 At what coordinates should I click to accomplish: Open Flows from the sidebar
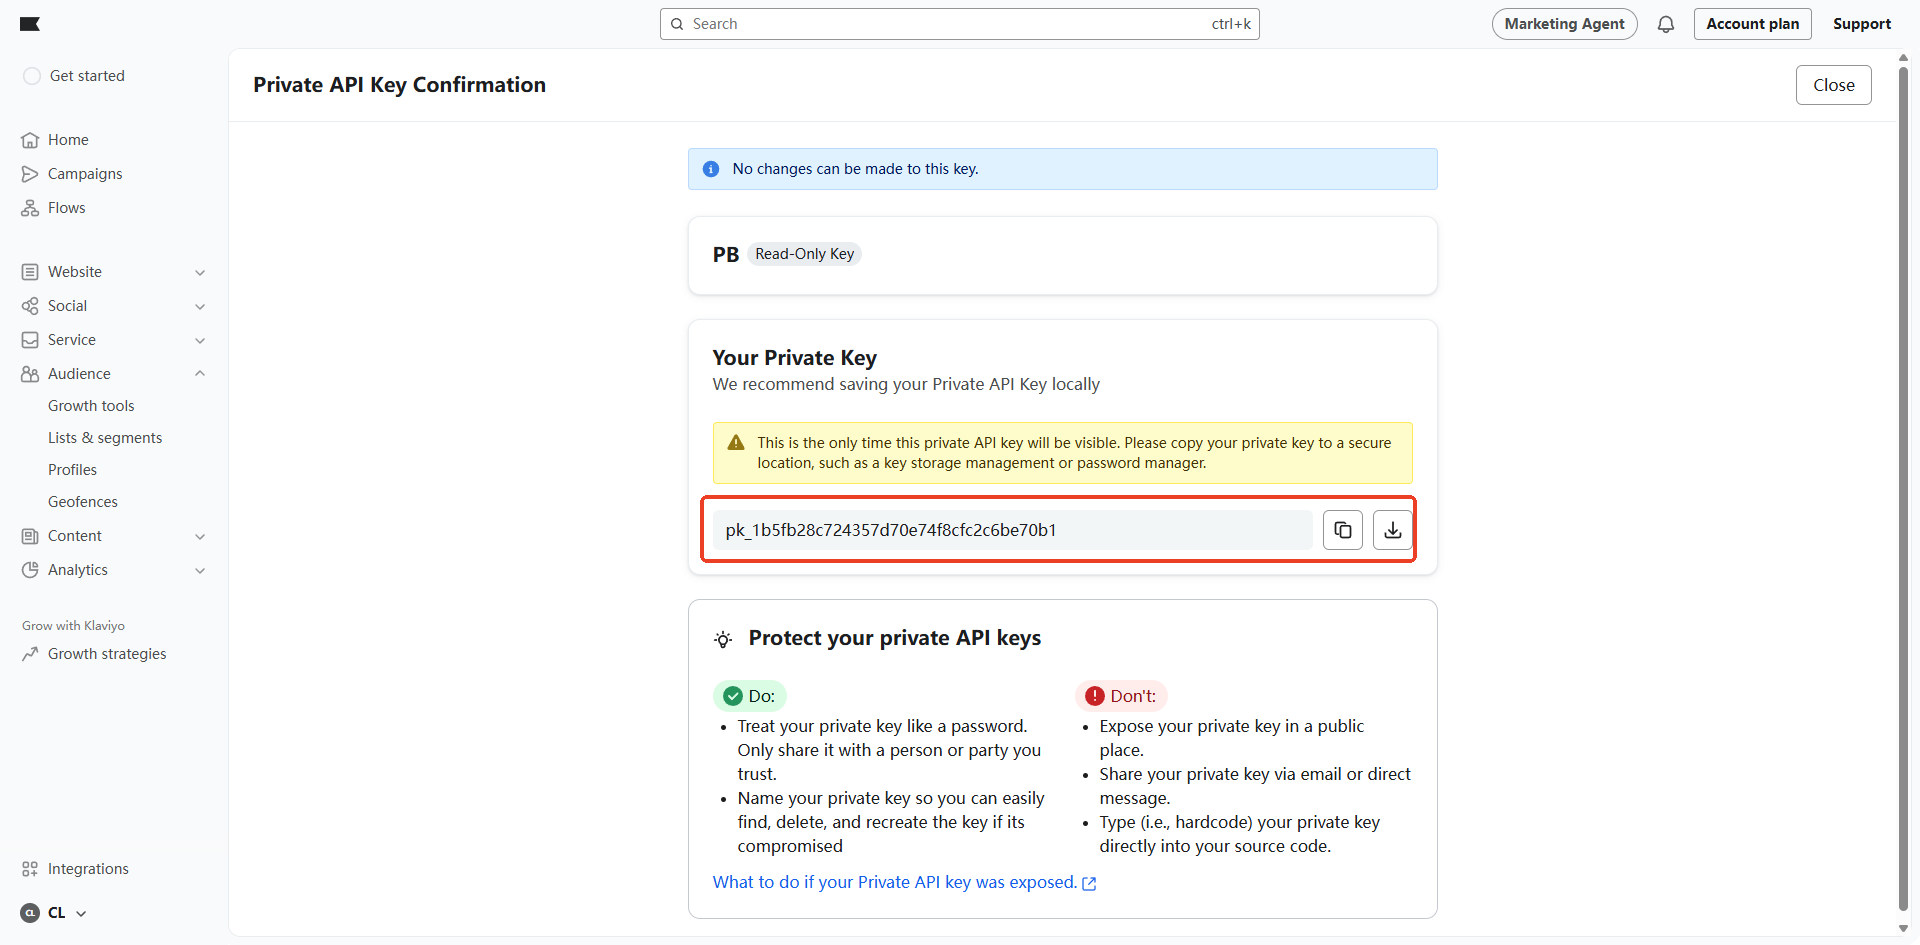[67, 208]
